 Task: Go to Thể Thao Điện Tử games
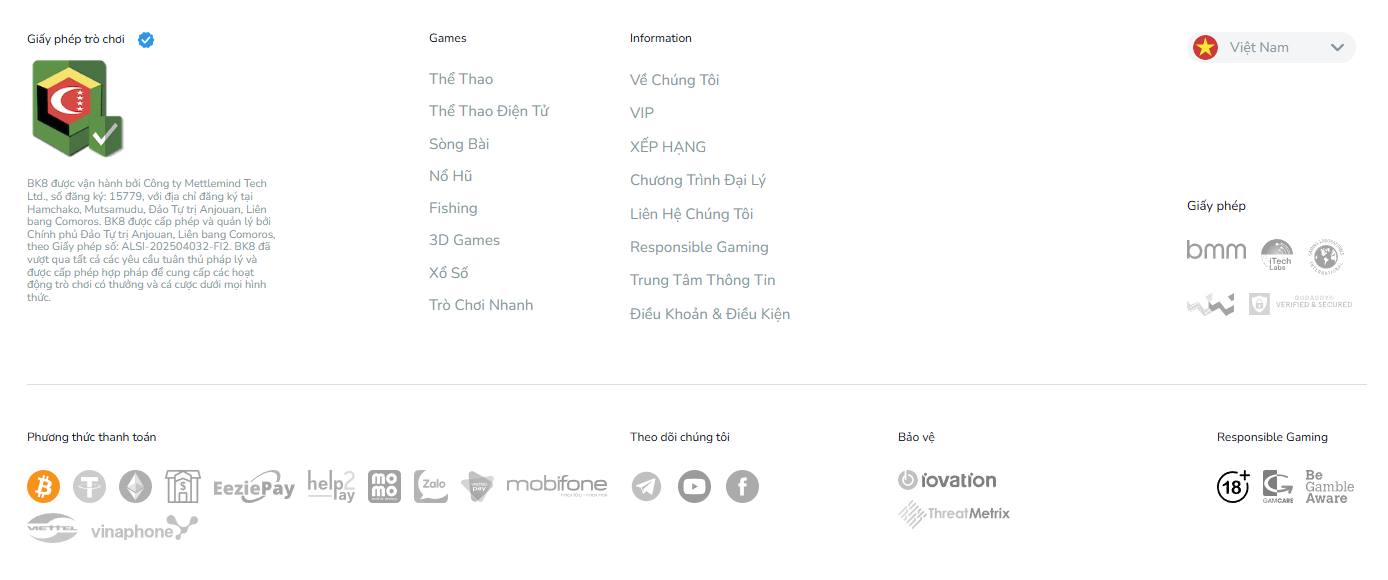[x=489, y=111]
